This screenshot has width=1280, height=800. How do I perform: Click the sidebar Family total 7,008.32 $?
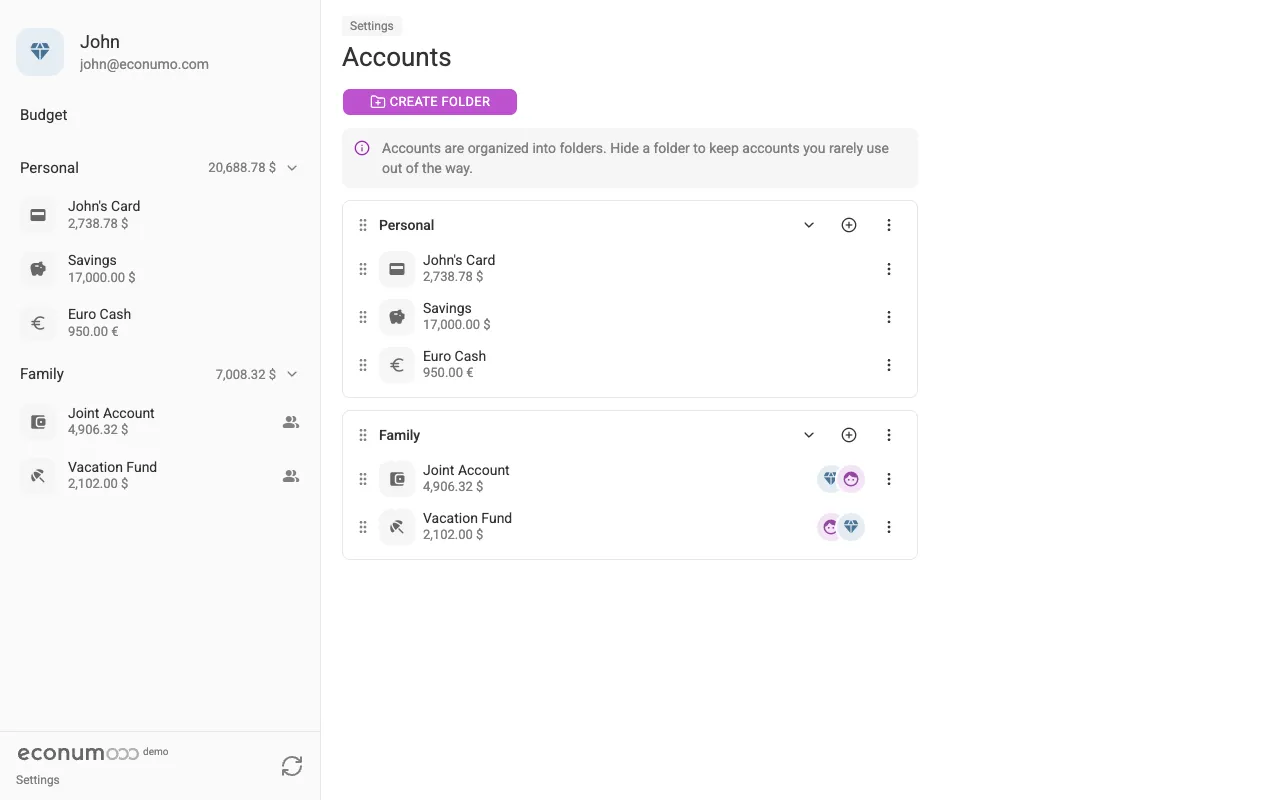click(x=246, y=374)
